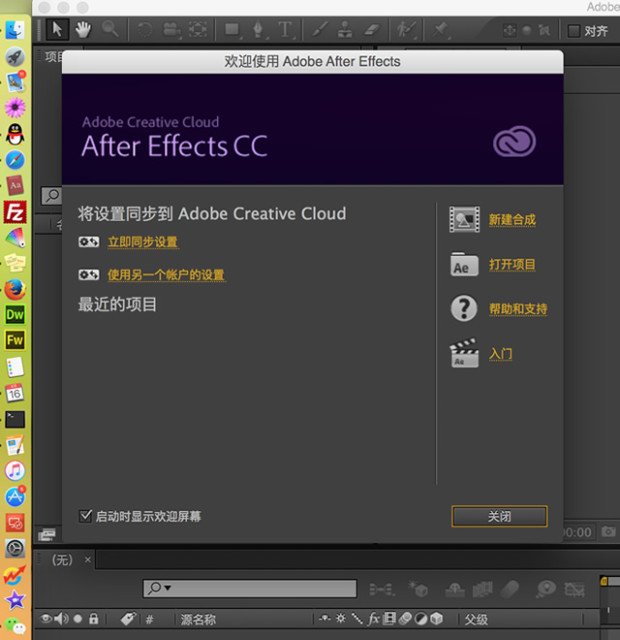Select the Roto Brush tool
The width and height of the screenshot is (620, 640).
[406, 30]
